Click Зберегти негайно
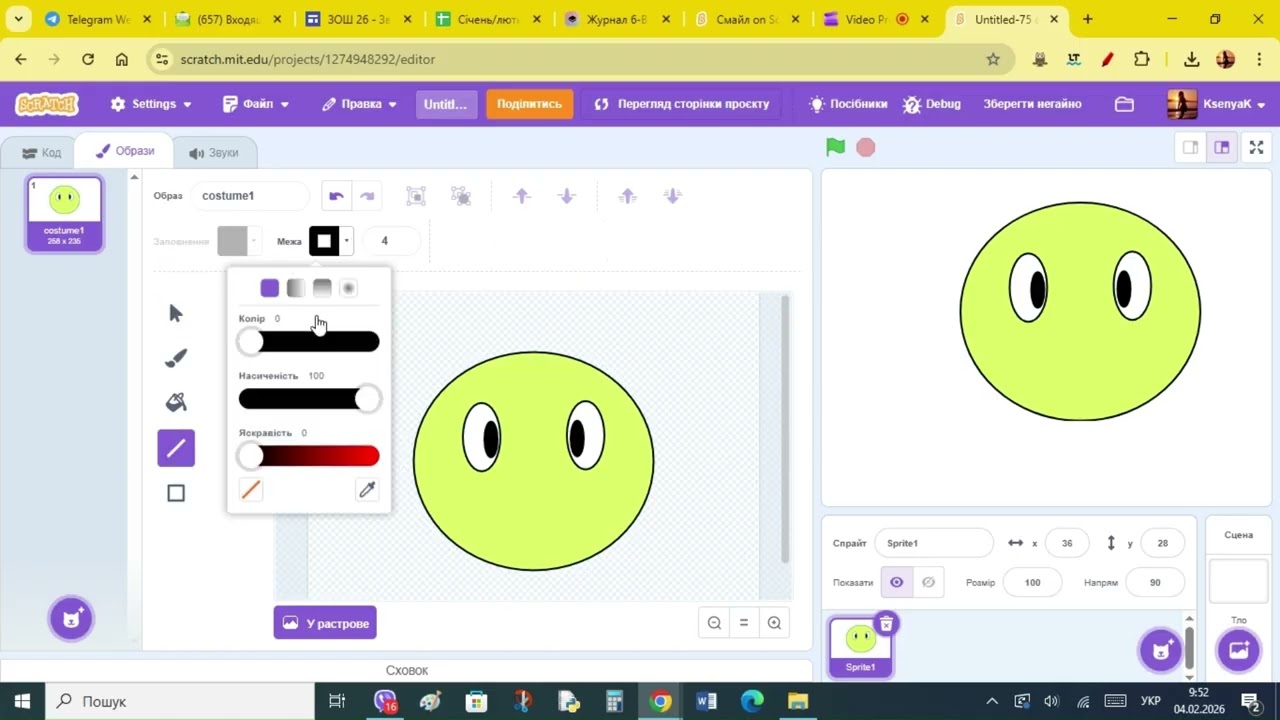The height and width of the screenshot is (720, 1280). point(1032,104)
